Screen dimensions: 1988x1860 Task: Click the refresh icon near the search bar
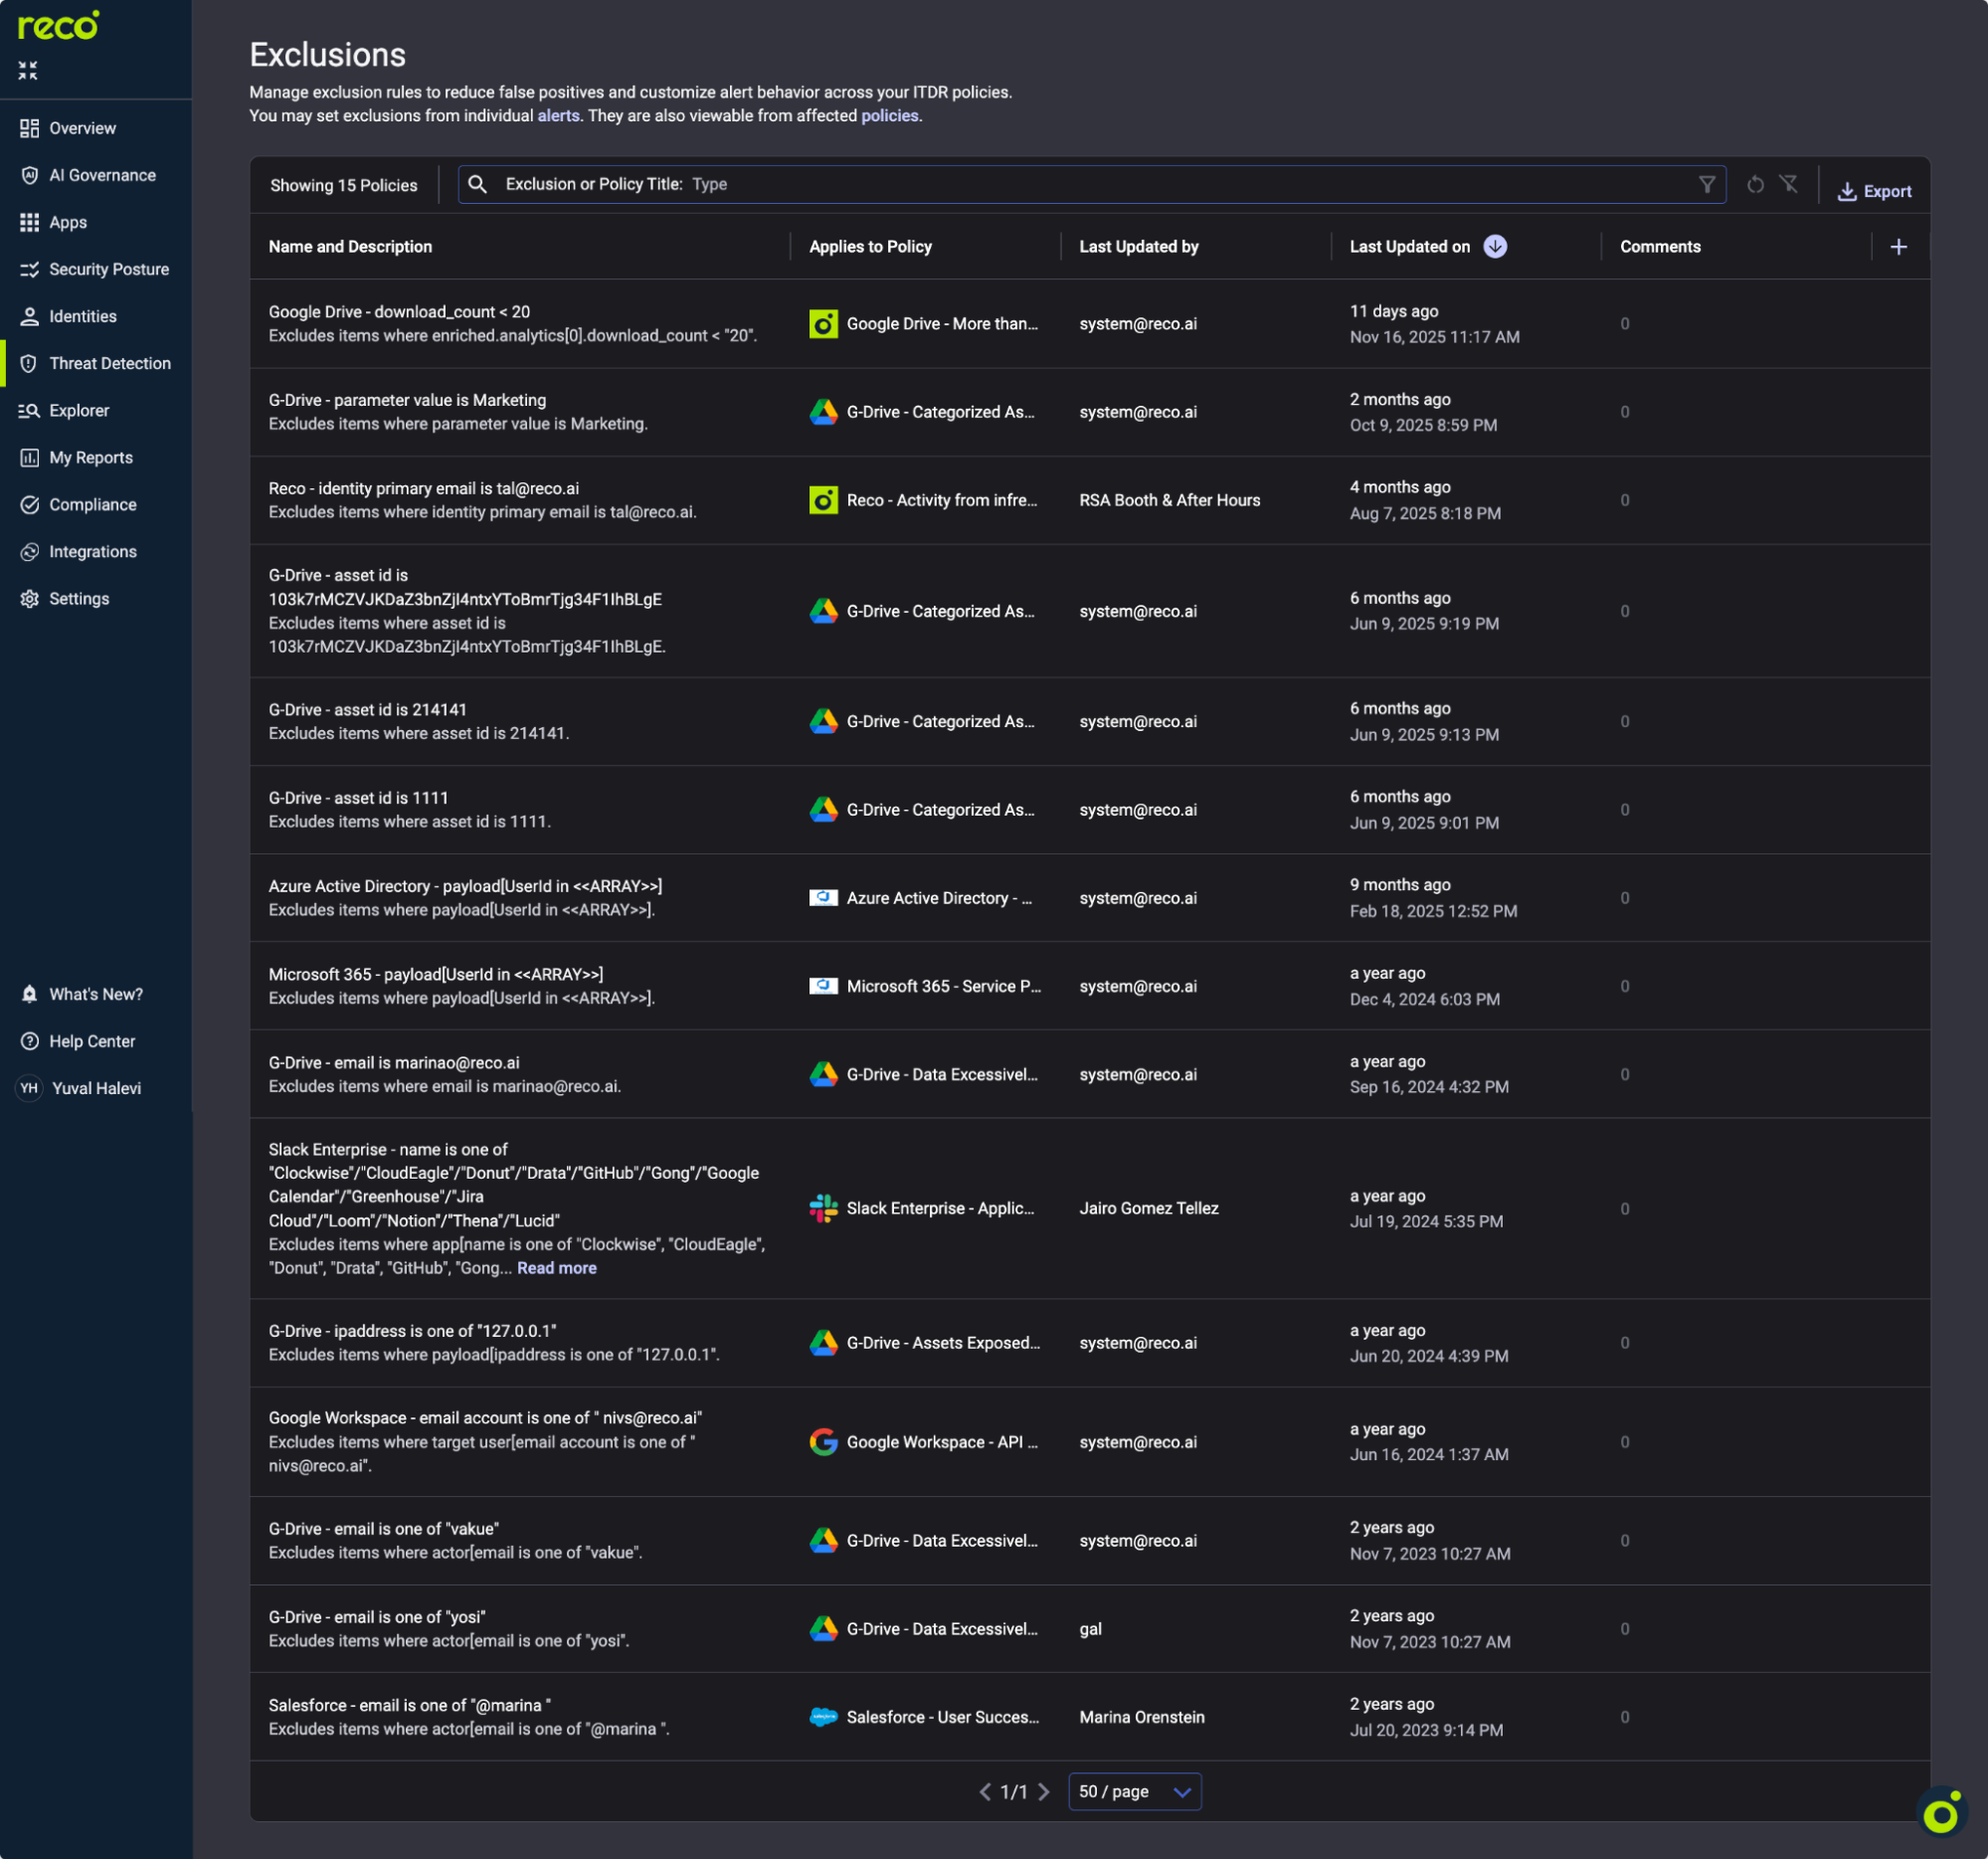[1756, 184]
